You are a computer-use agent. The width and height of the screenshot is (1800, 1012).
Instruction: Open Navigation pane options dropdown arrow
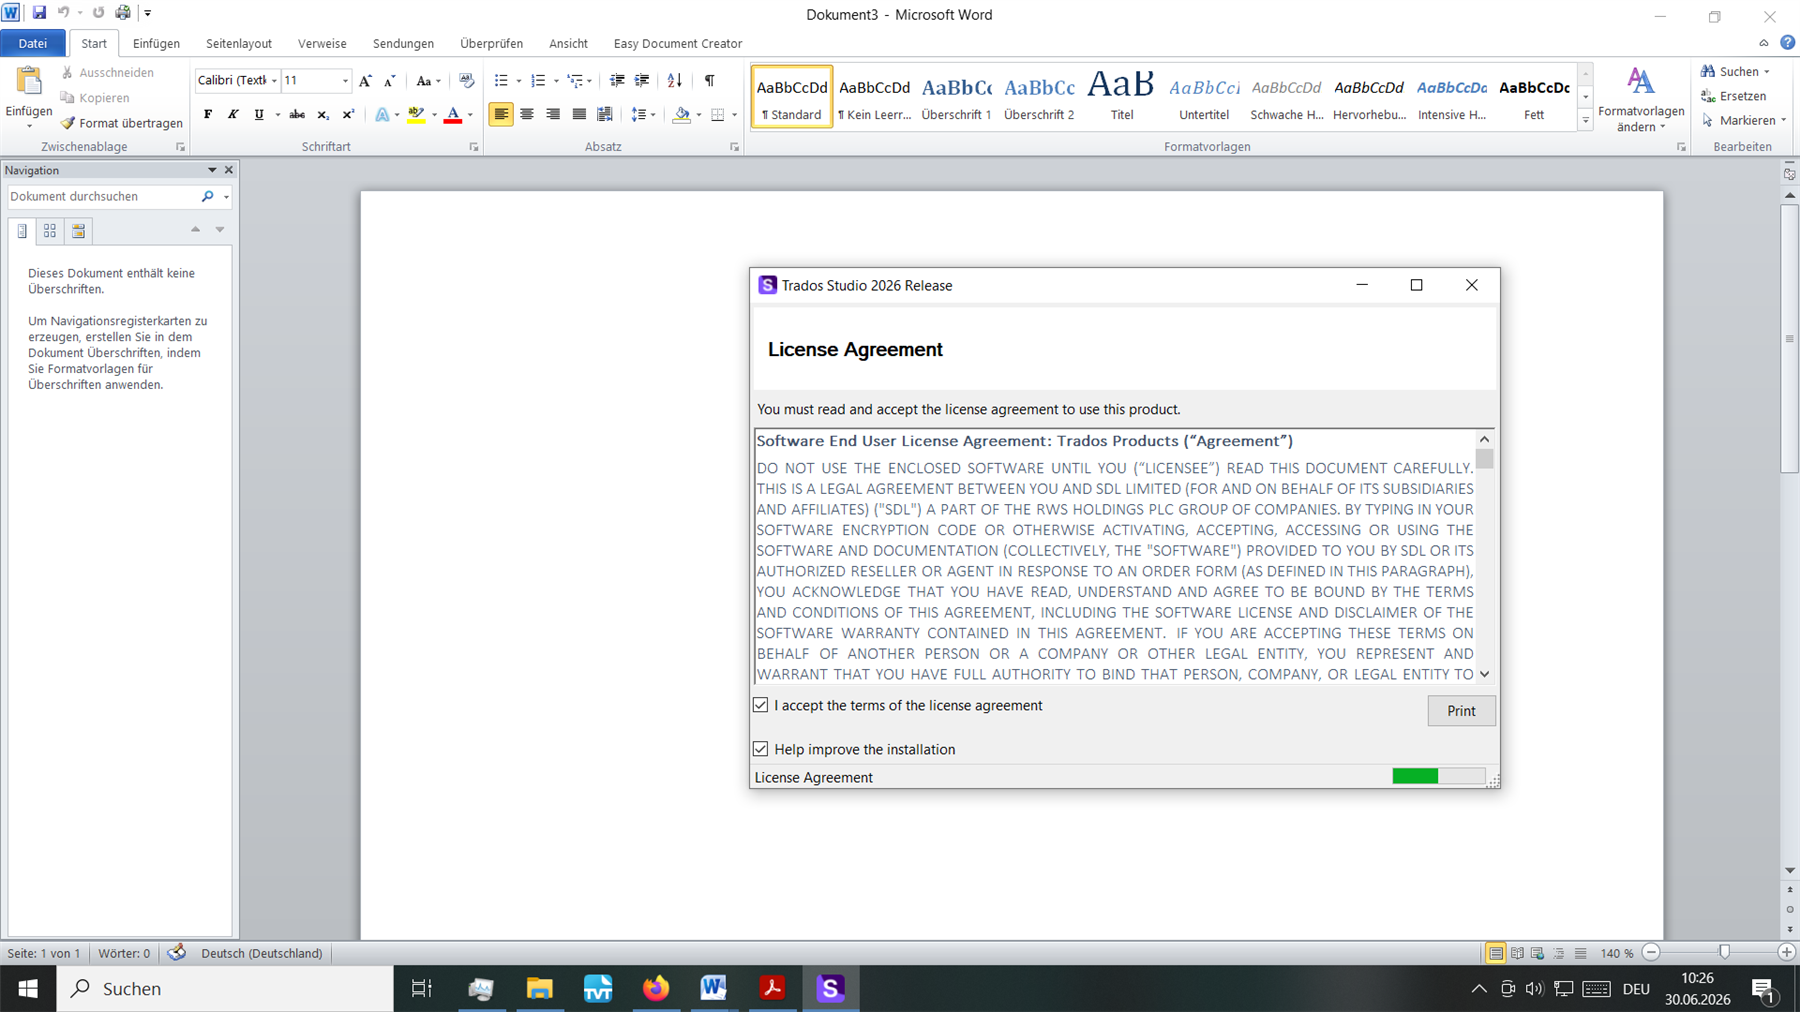point(212,170)
